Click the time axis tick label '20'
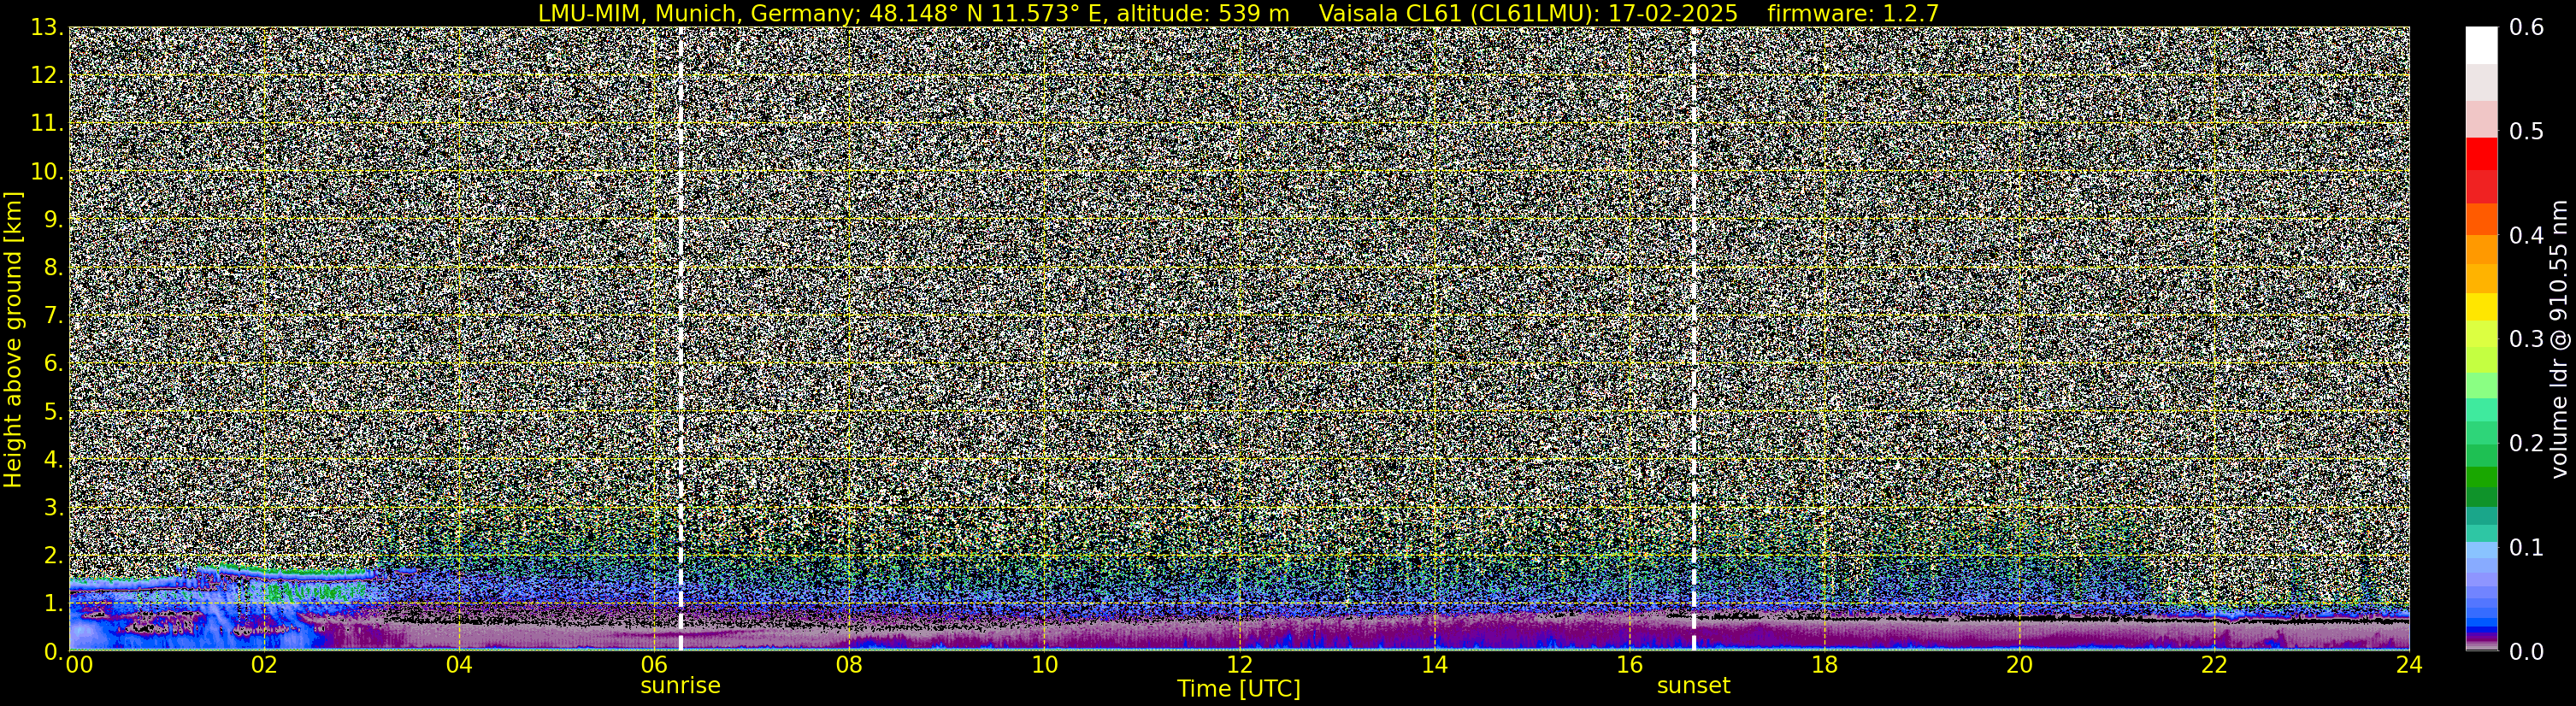The width and height of the screenshot is (2576, 706). coord(2019,665)
